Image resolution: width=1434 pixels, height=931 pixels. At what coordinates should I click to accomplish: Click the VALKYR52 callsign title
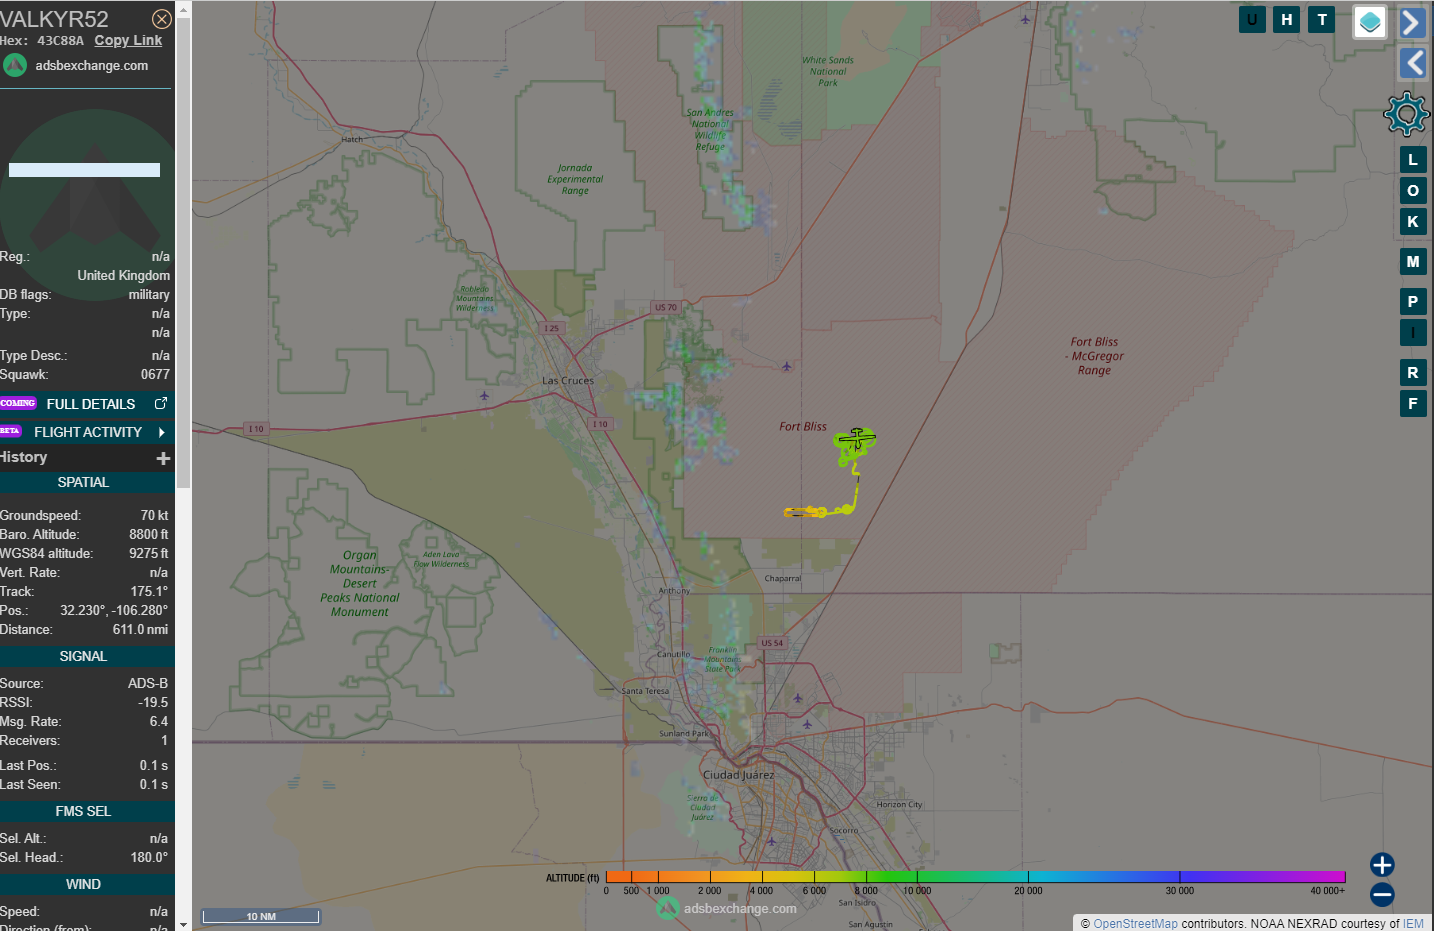point(54,19)
